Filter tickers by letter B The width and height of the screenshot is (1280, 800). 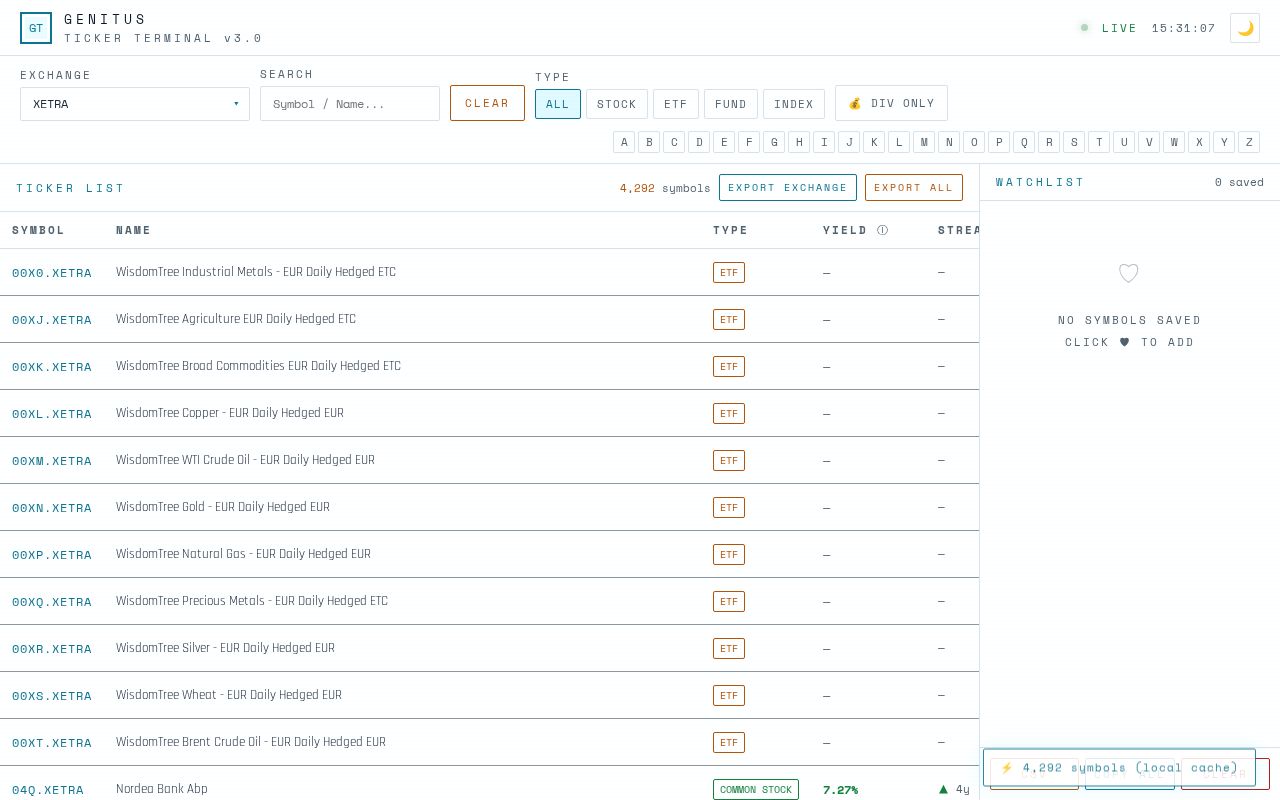[x=649, y=142]
